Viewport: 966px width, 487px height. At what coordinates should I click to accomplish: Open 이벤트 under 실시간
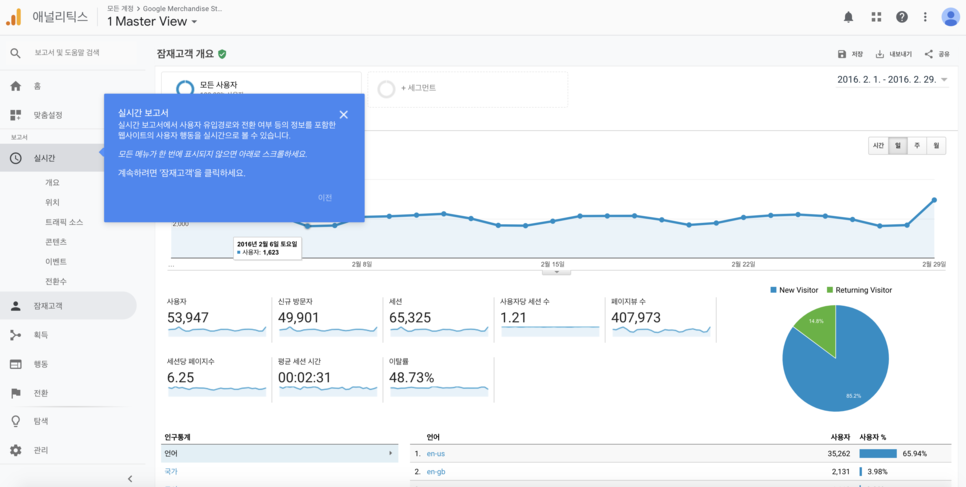point(56,261)
